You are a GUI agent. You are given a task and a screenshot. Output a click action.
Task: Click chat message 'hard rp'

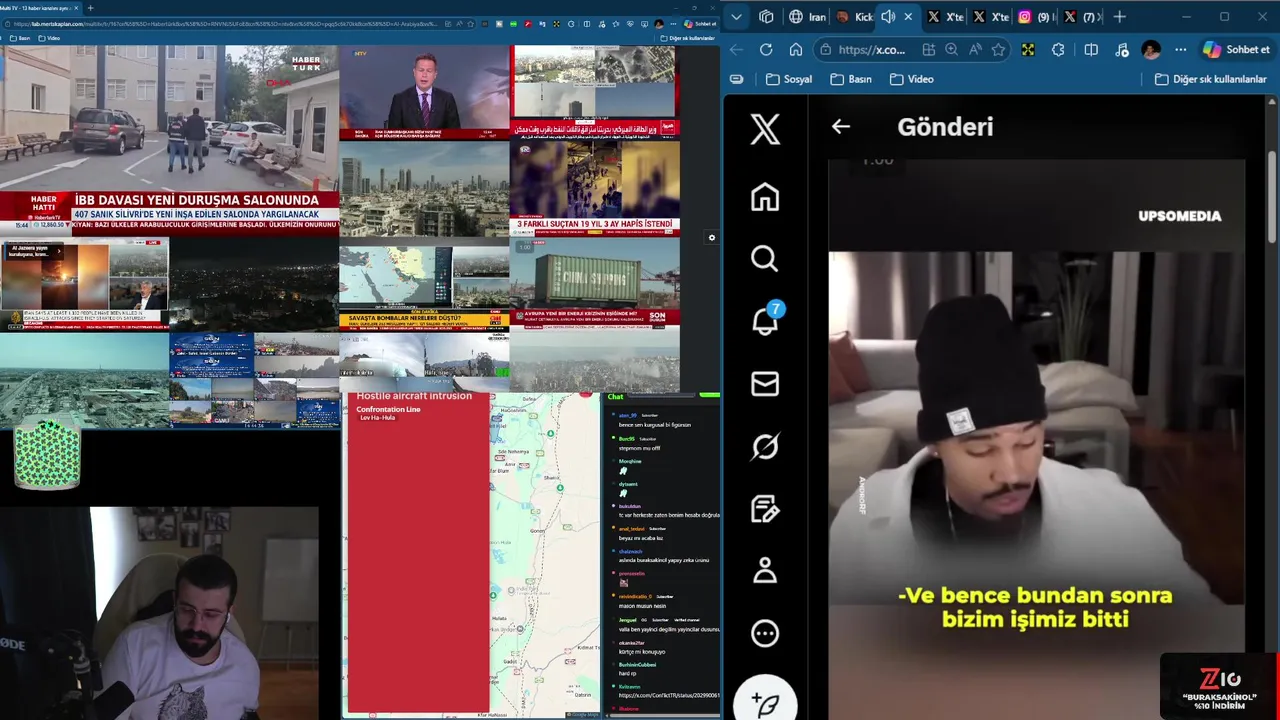[x=627, y=673]
